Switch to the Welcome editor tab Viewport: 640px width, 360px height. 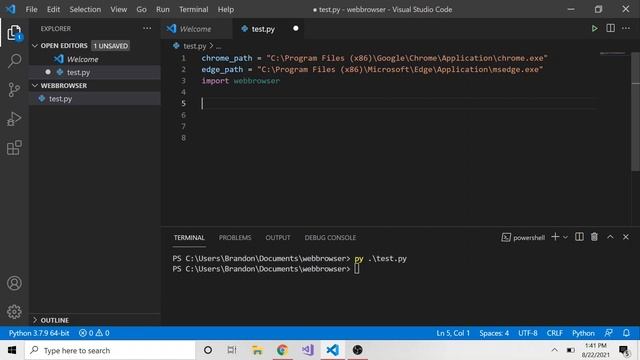coord(197,29)
